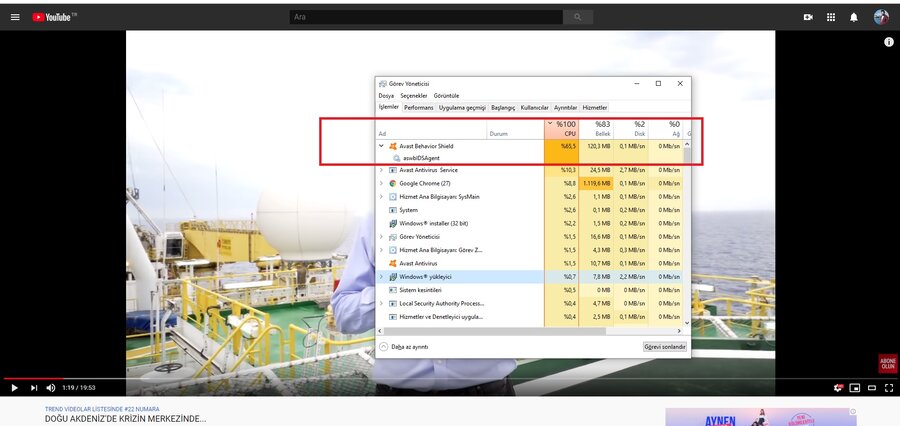Screen dimensions: 900x426
Task: Click the Local Security Authority icon
Action: (393, 303)
